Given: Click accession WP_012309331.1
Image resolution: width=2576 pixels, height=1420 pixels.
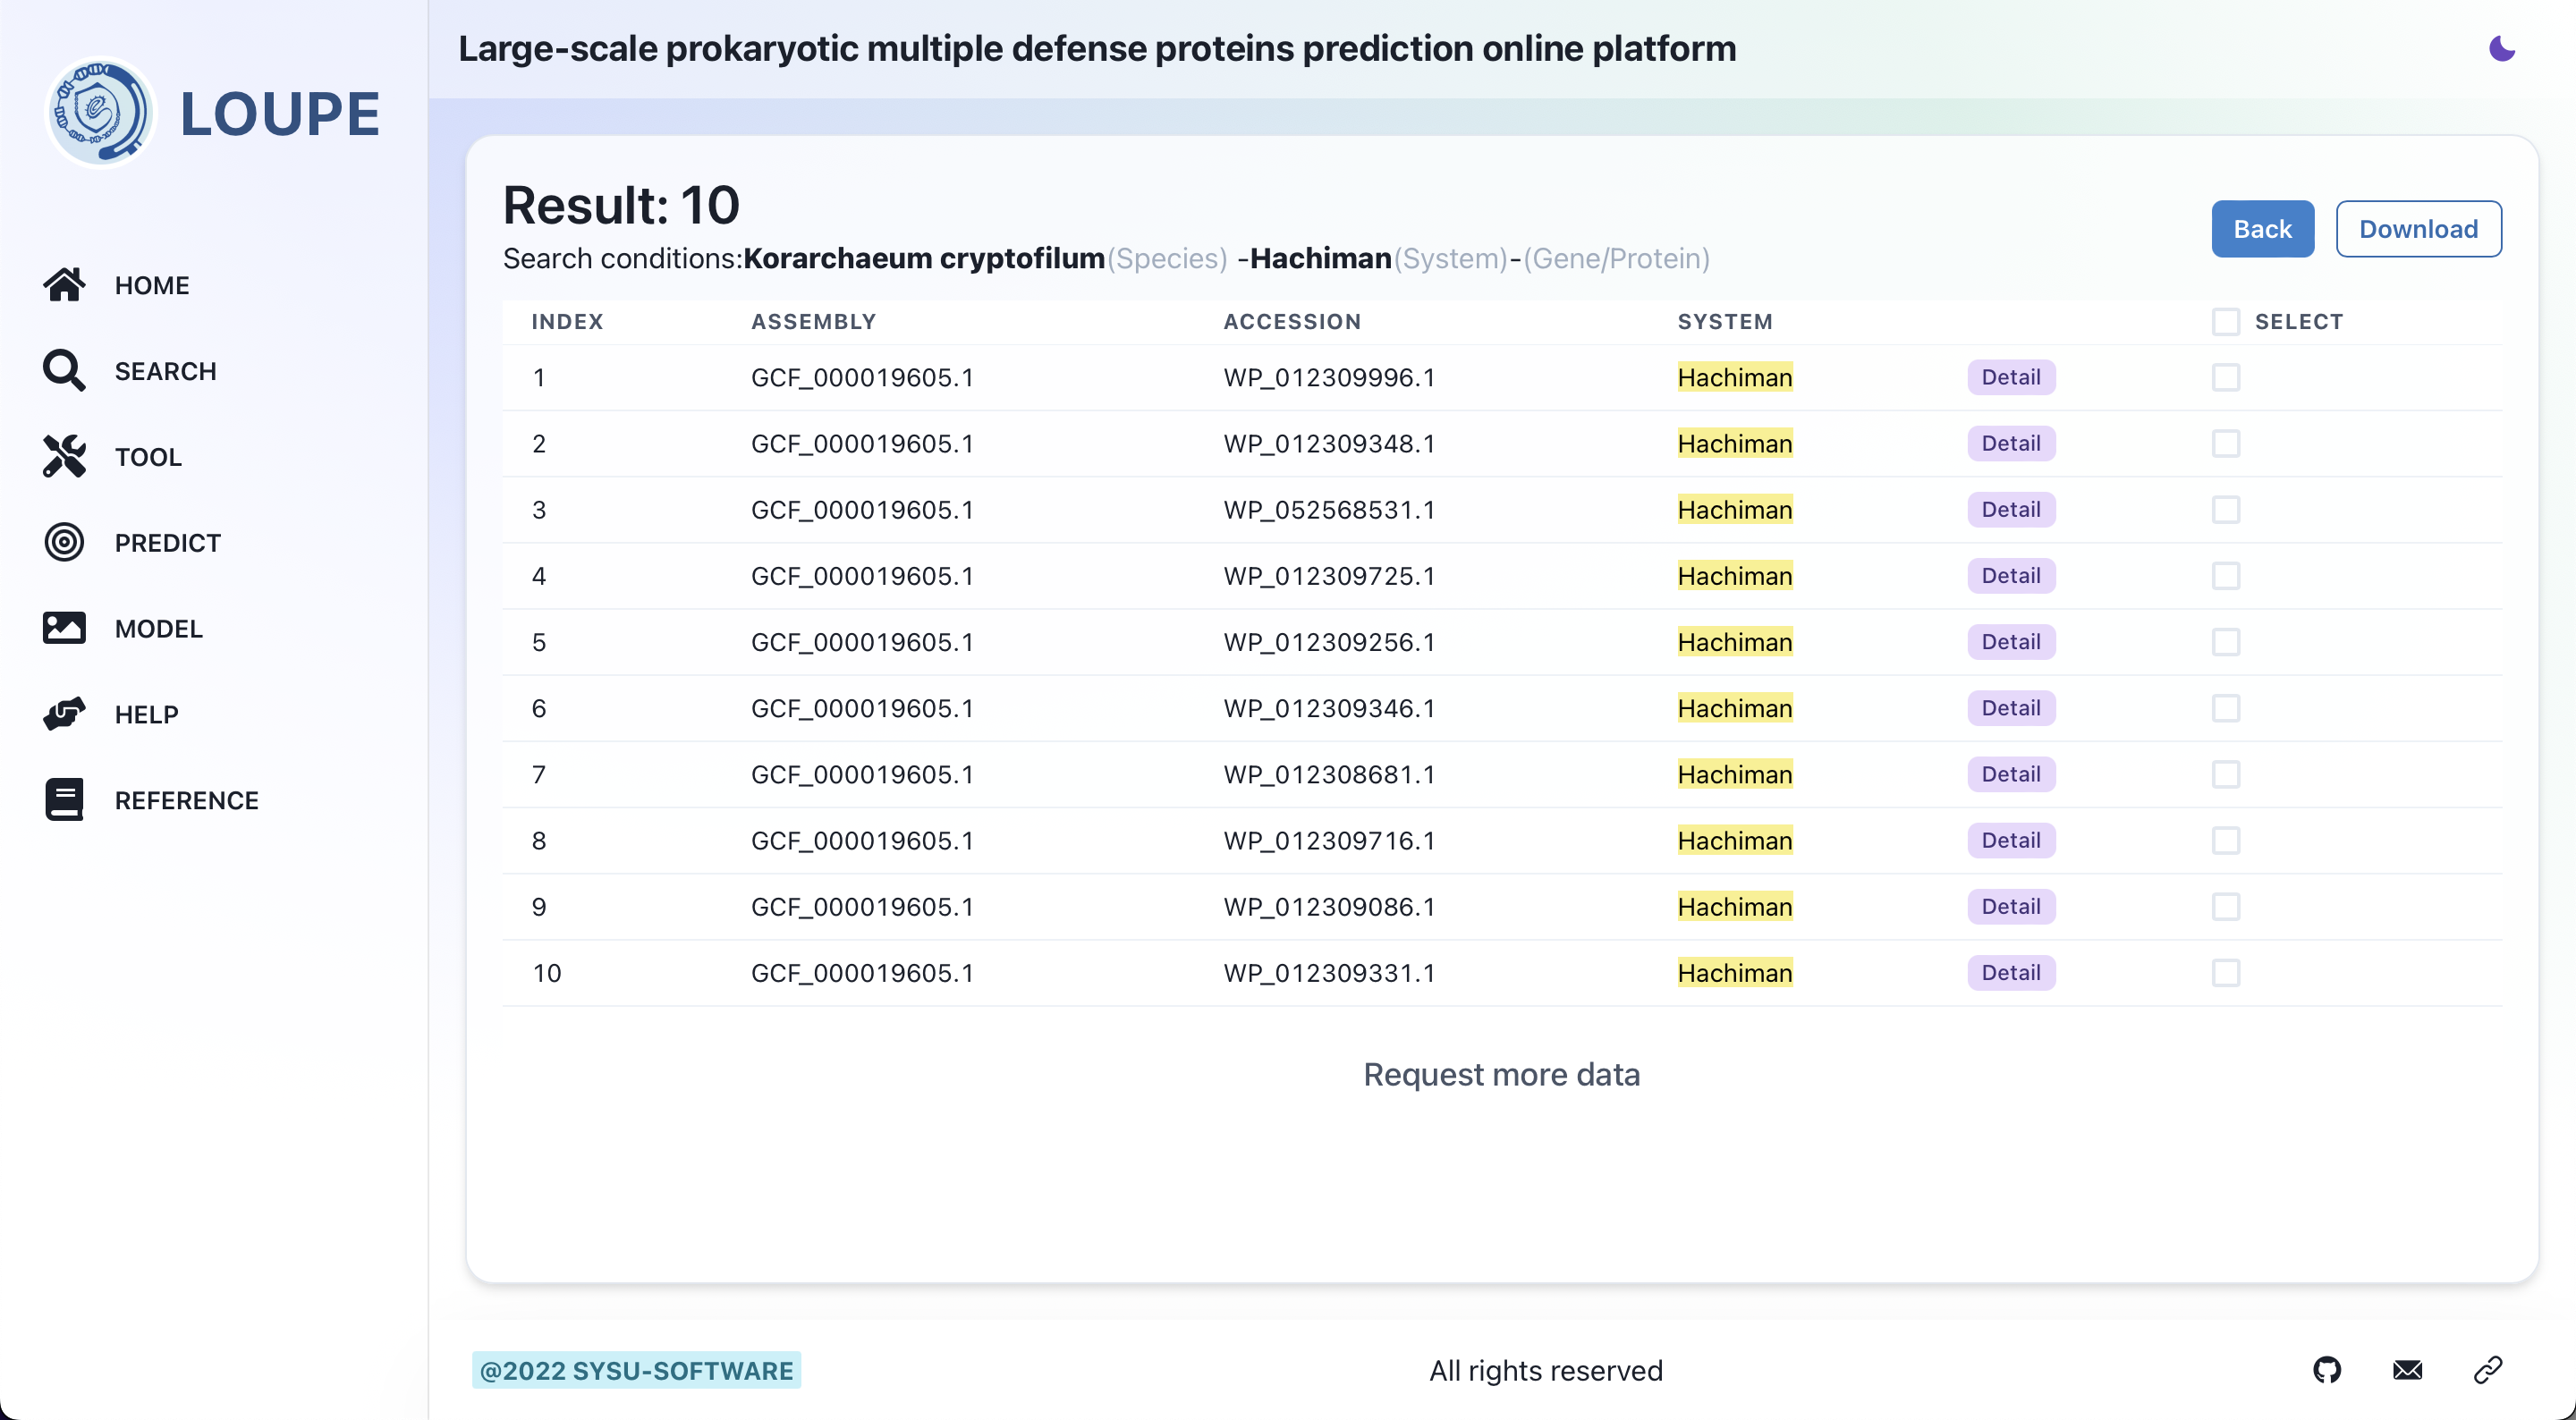Looking at the screenshot, I should click(x=1329, y=973).
